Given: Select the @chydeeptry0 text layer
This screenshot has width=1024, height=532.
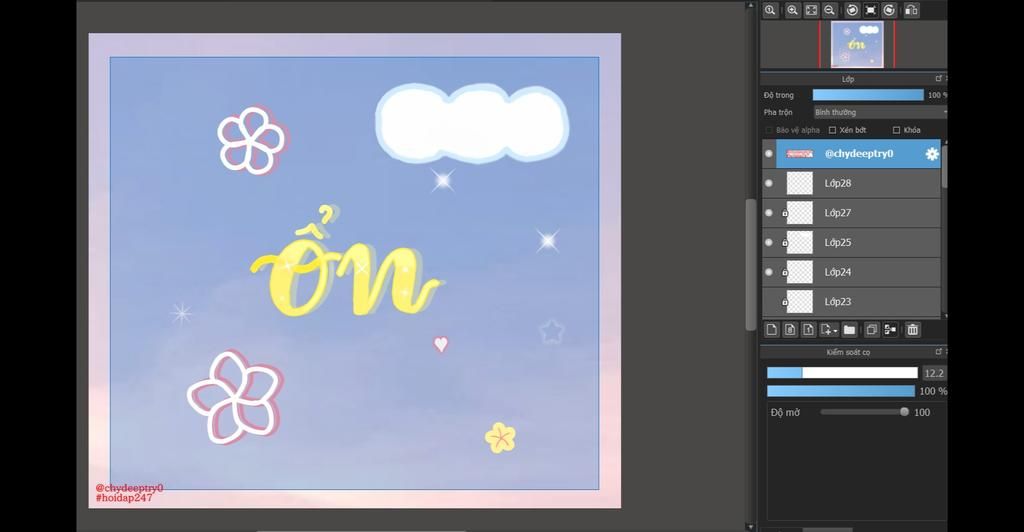Looking at the screenshot, I should [858, 154].
